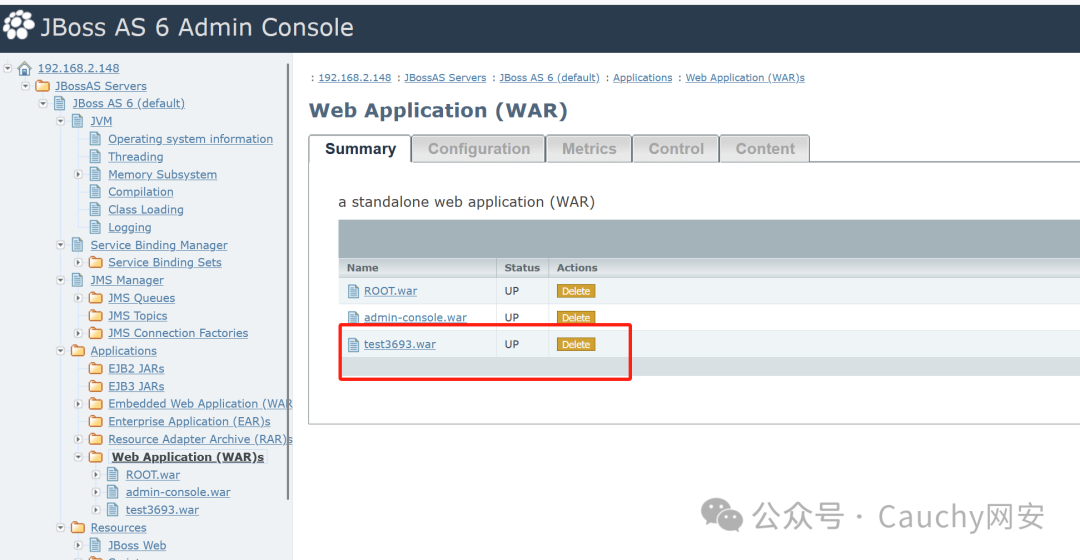Viewport: 1080px width, 560px height.
Task: Click the page icon beside Operating system information
Action: [96, 138]
